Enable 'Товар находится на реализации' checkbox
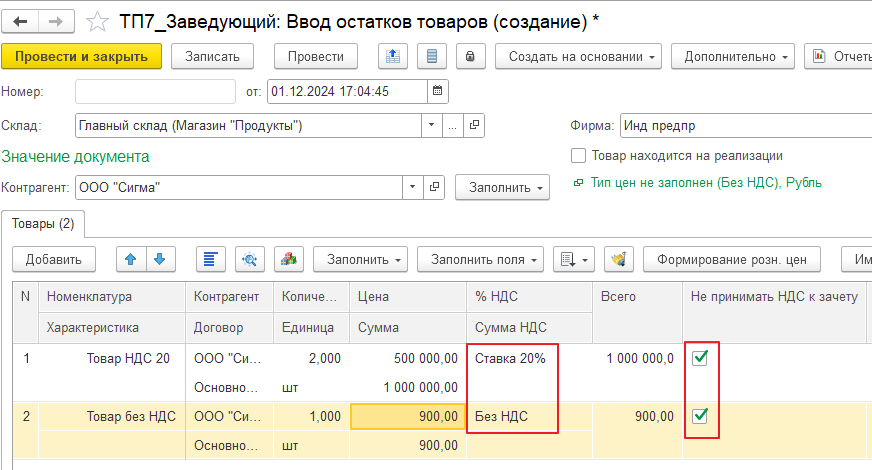 click(578, 156)
